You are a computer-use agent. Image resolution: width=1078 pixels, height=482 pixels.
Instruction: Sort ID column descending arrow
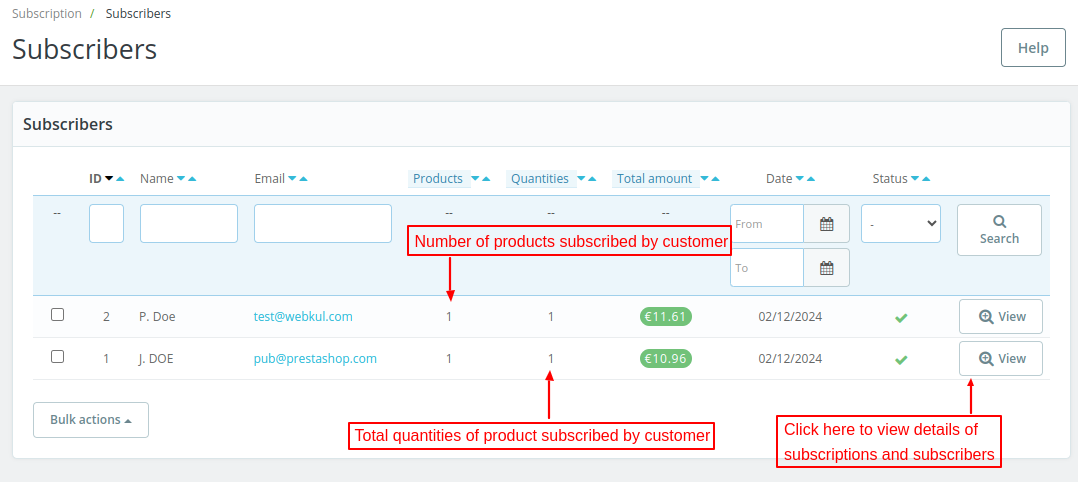pyautogui.click(x=109, y=179)
